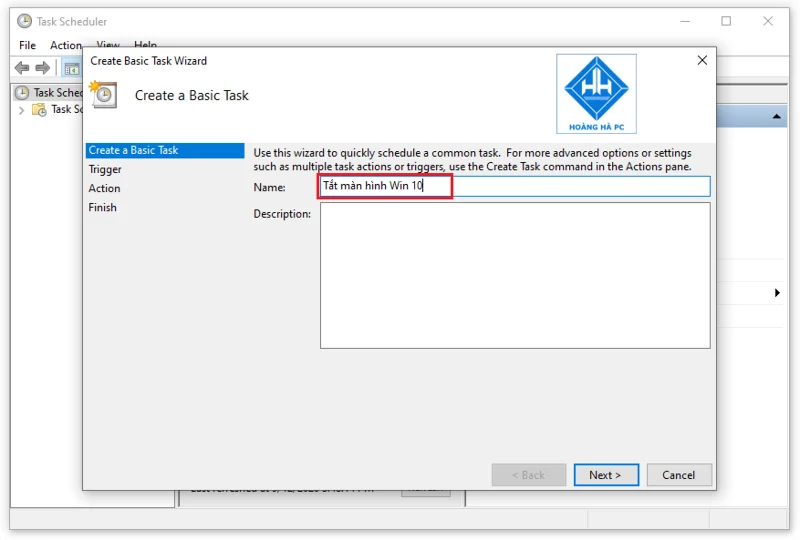Viewport: 800px width, 540px height.
Task: Open the File menu in Task Scheduler
Action: [27, 45]
